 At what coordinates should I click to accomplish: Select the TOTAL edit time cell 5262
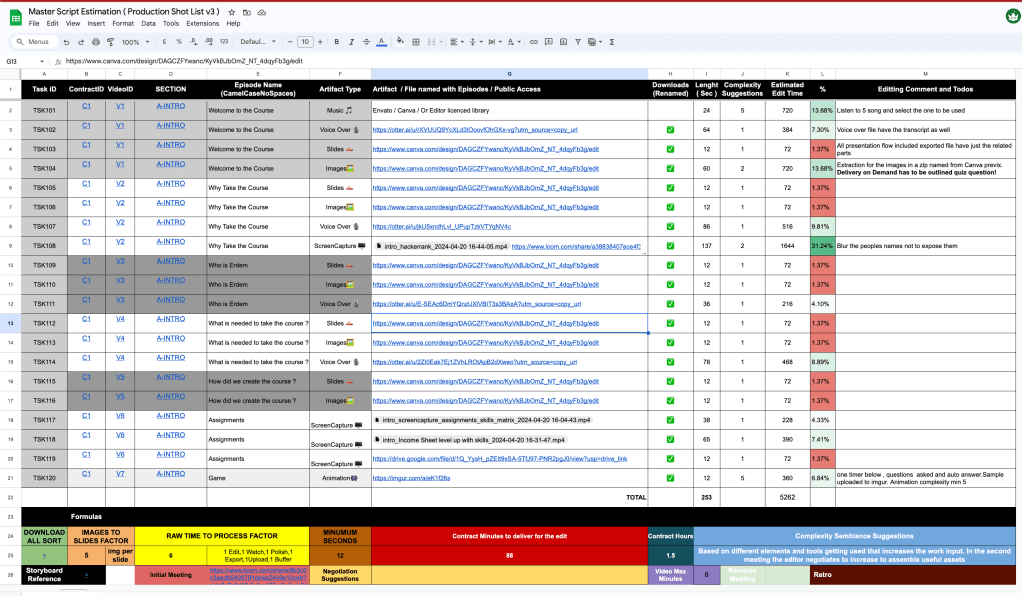pyautogui.click(x=787, y=497)
